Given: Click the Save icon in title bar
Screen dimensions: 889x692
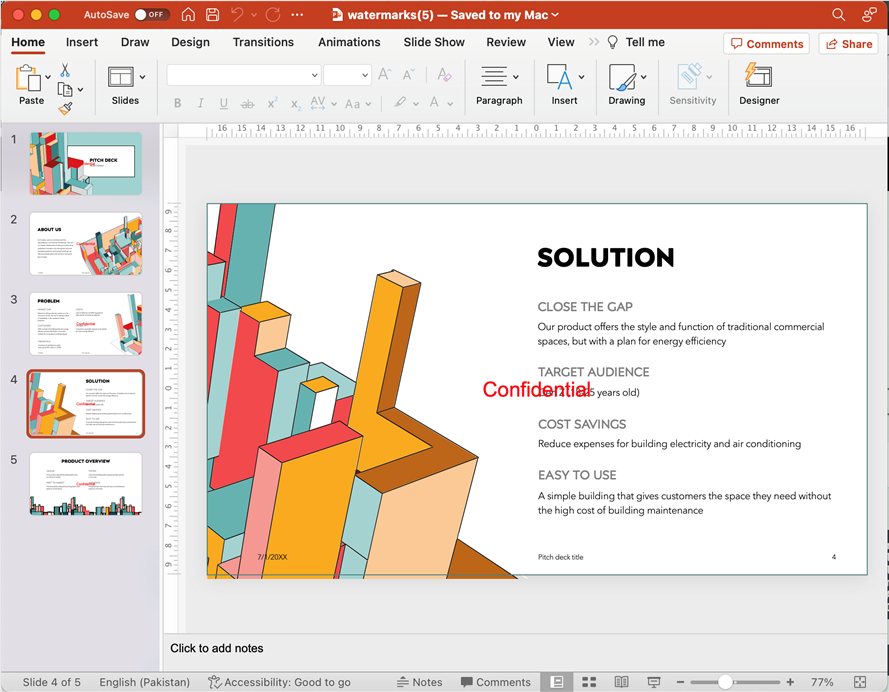Looking at the screenshot, I should pyautogui.click(x=212, y=15).
